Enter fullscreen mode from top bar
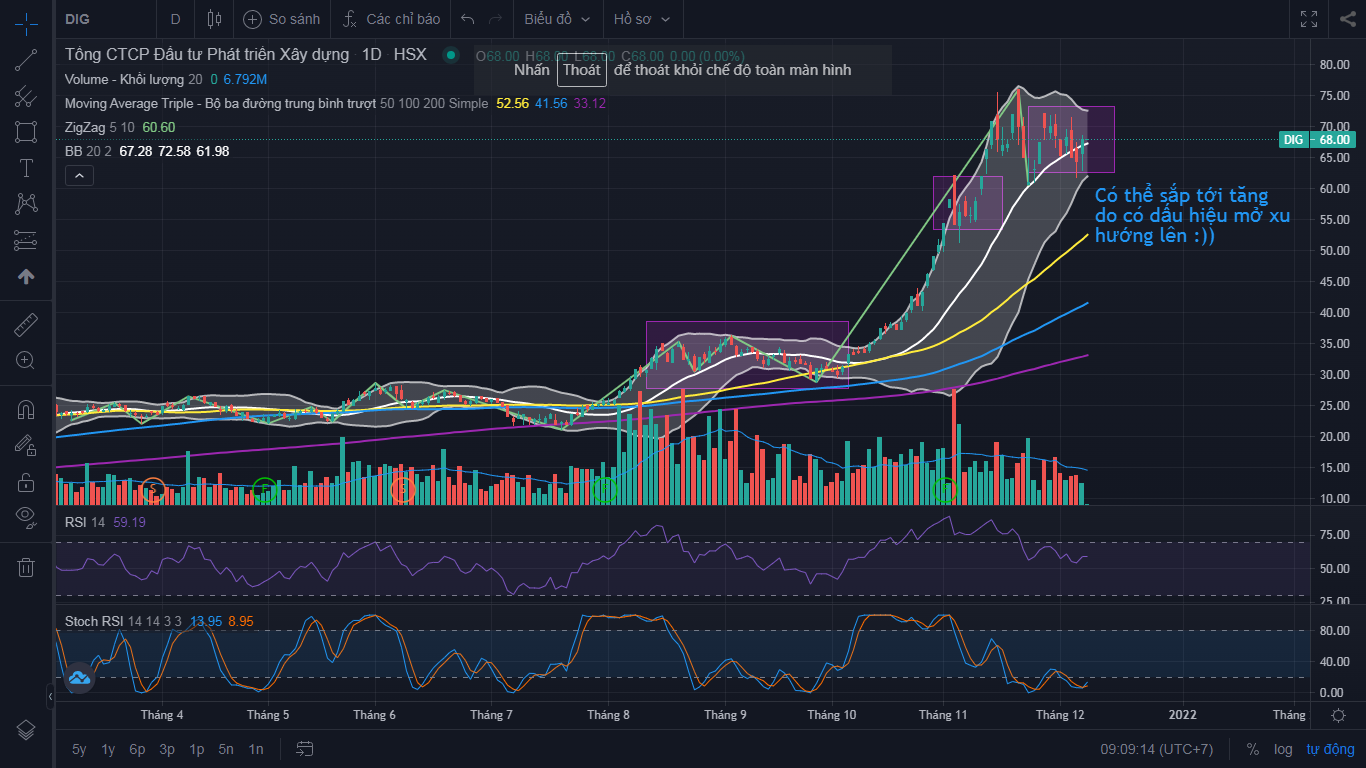 click(x=1308, y=19)
